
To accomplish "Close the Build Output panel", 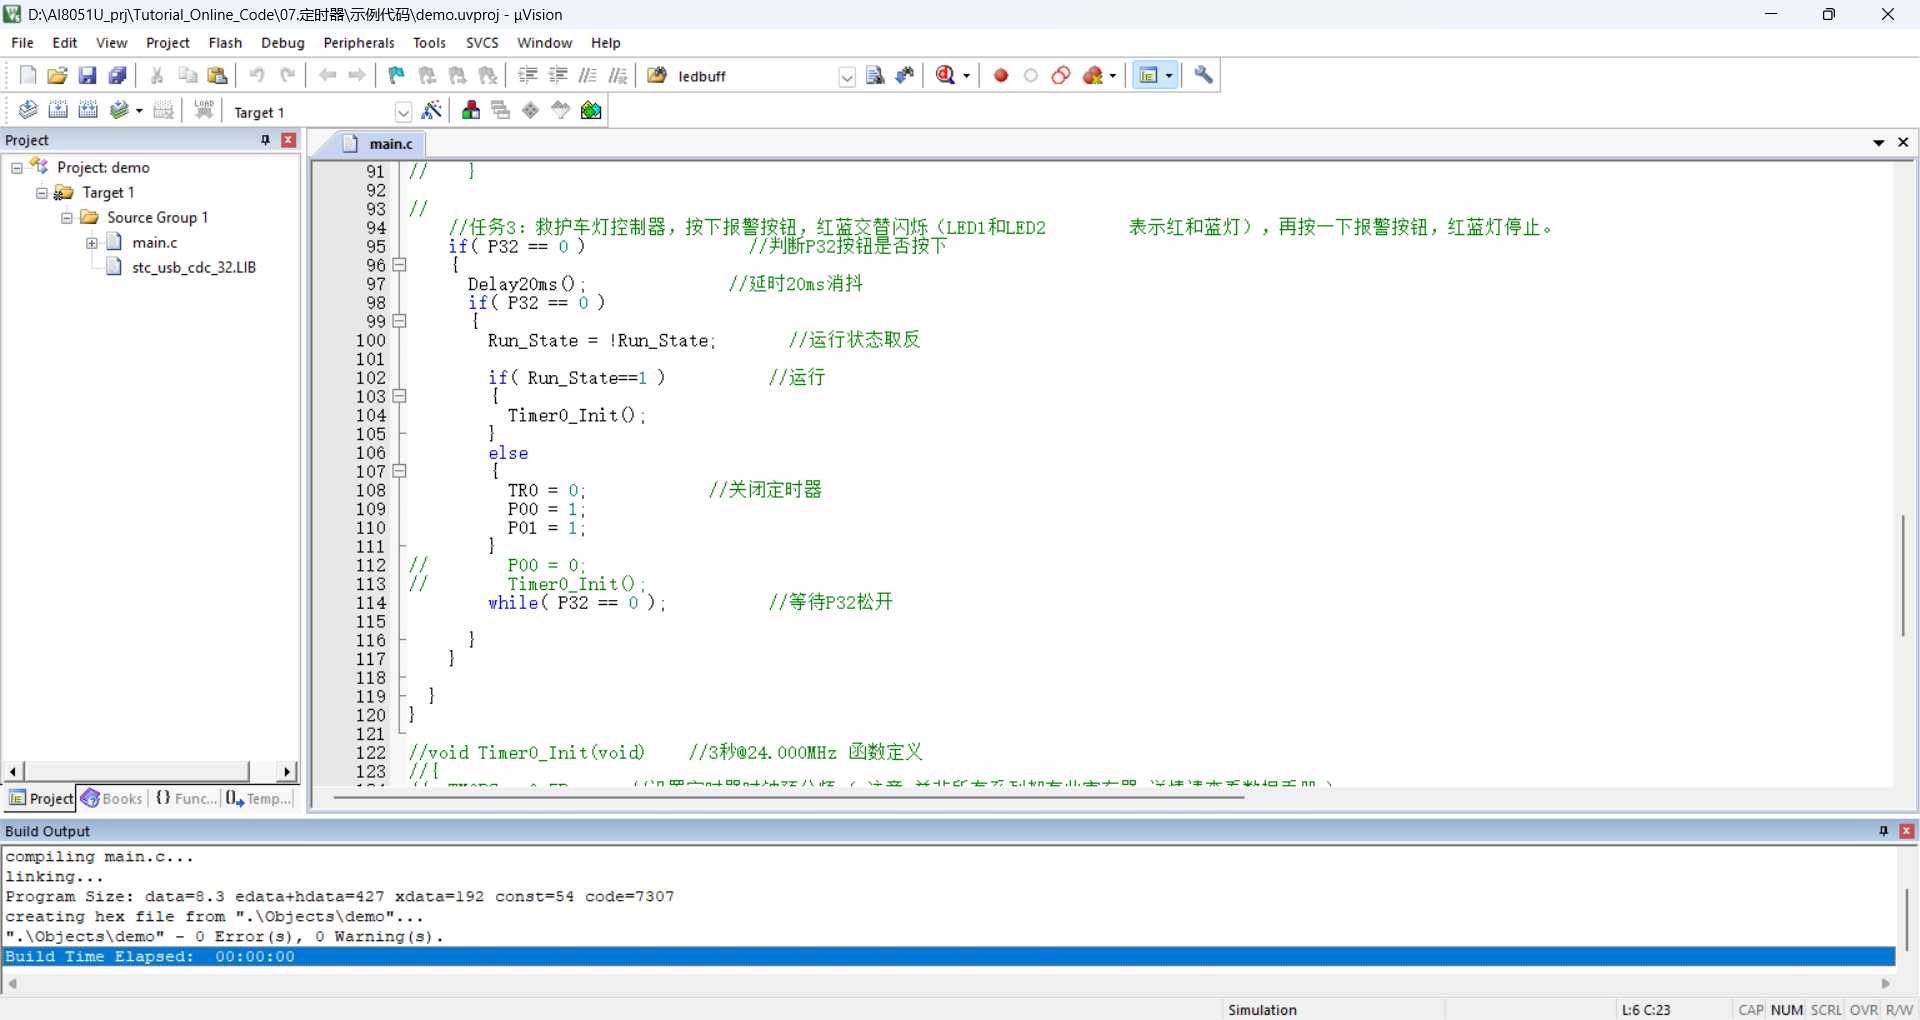I will 1906,831.
